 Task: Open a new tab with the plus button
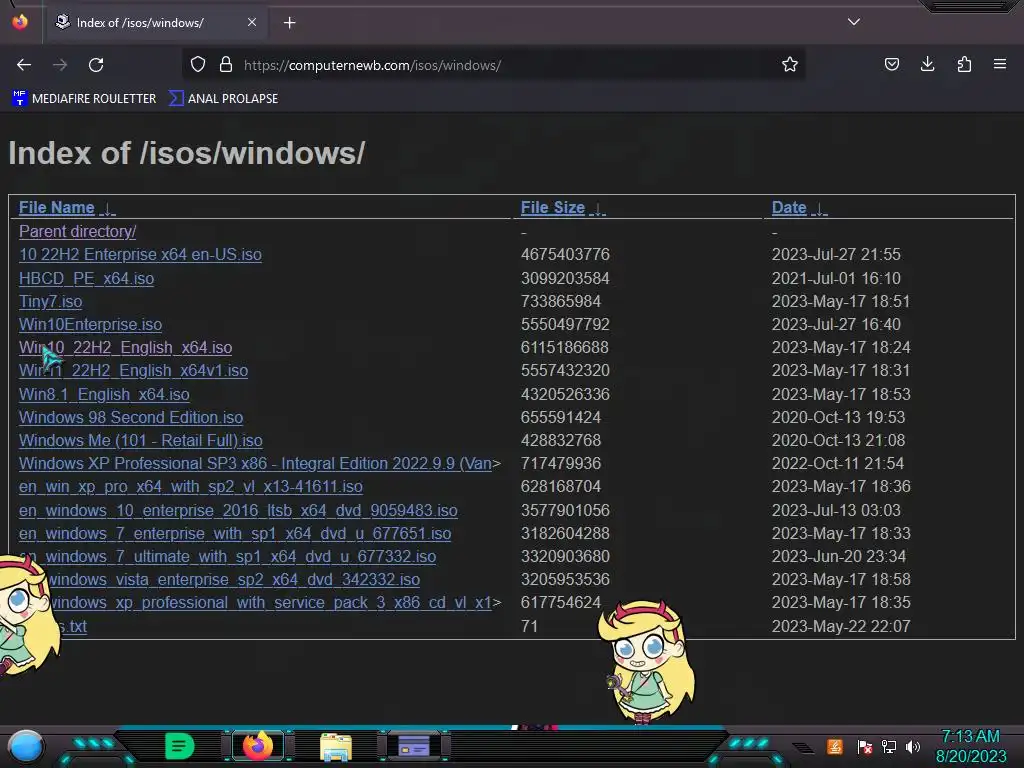289,23
